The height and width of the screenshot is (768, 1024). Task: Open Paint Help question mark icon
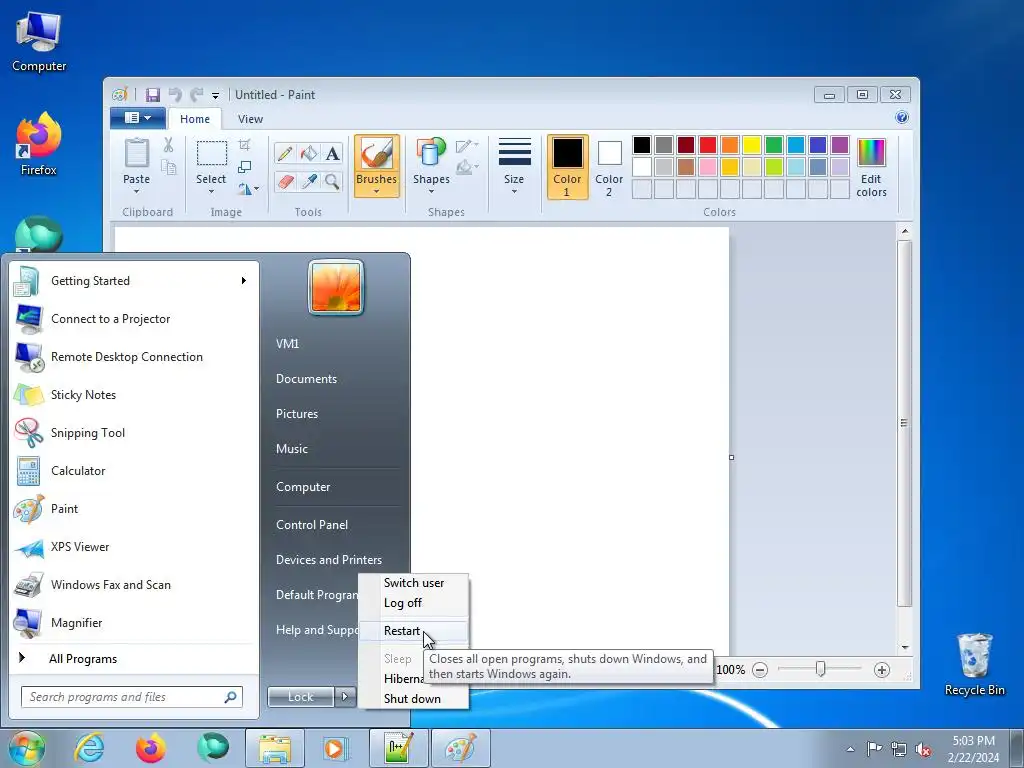(902, 118)
